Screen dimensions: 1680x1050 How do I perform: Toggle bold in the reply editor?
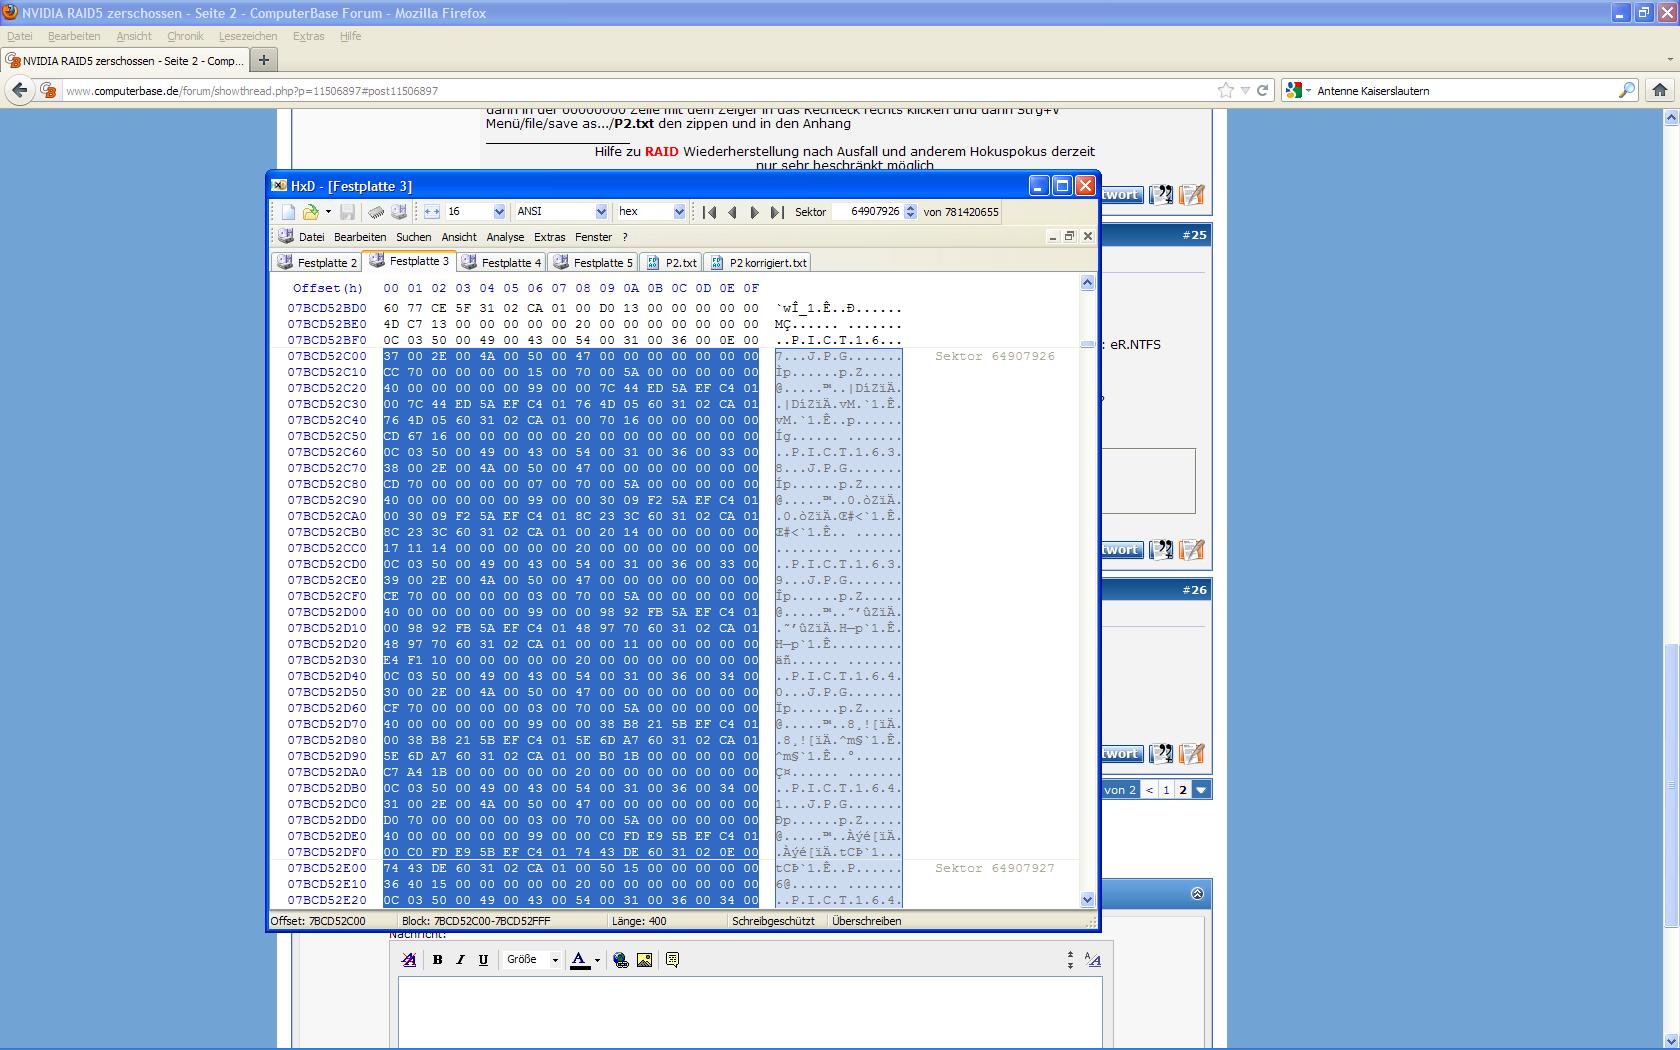point(437,960)
